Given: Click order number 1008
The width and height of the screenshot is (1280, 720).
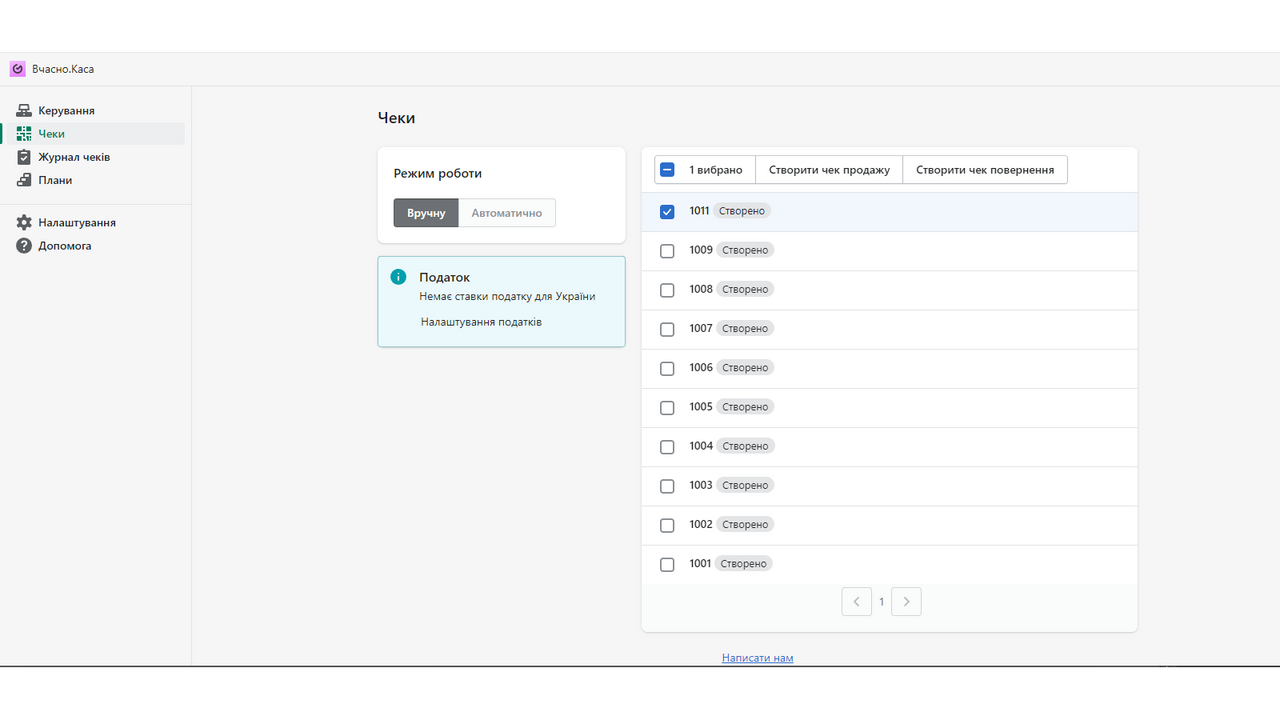Looking at the screenshot, I should tap(700, 289).
